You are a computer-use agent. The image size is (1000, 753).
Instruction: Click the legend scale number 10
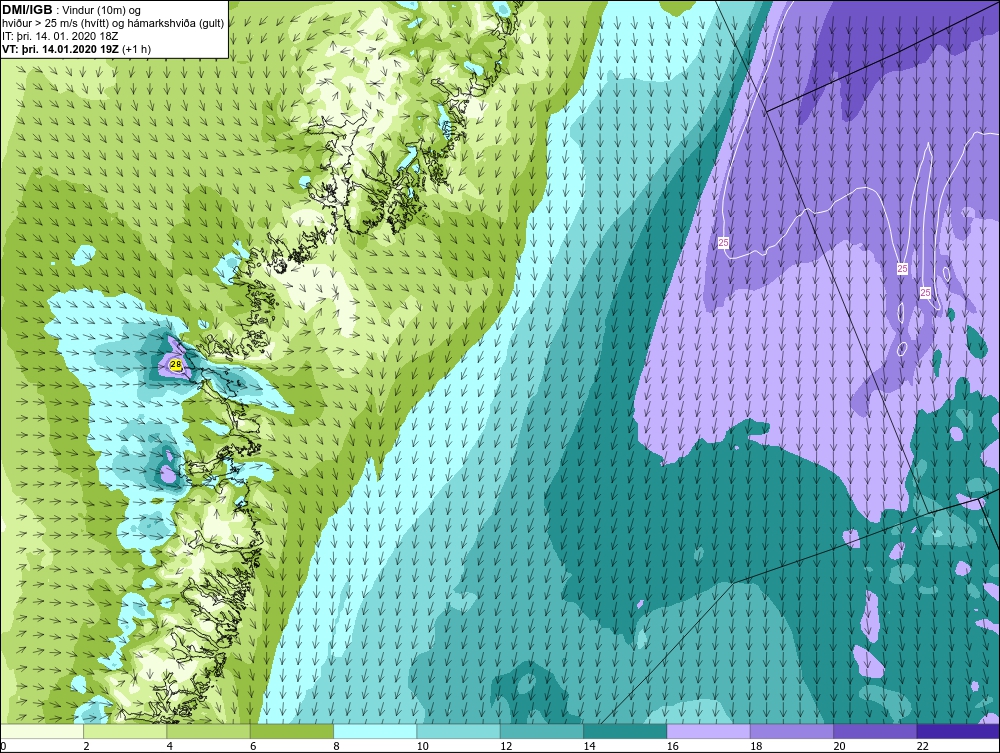[x=422, y=747]
